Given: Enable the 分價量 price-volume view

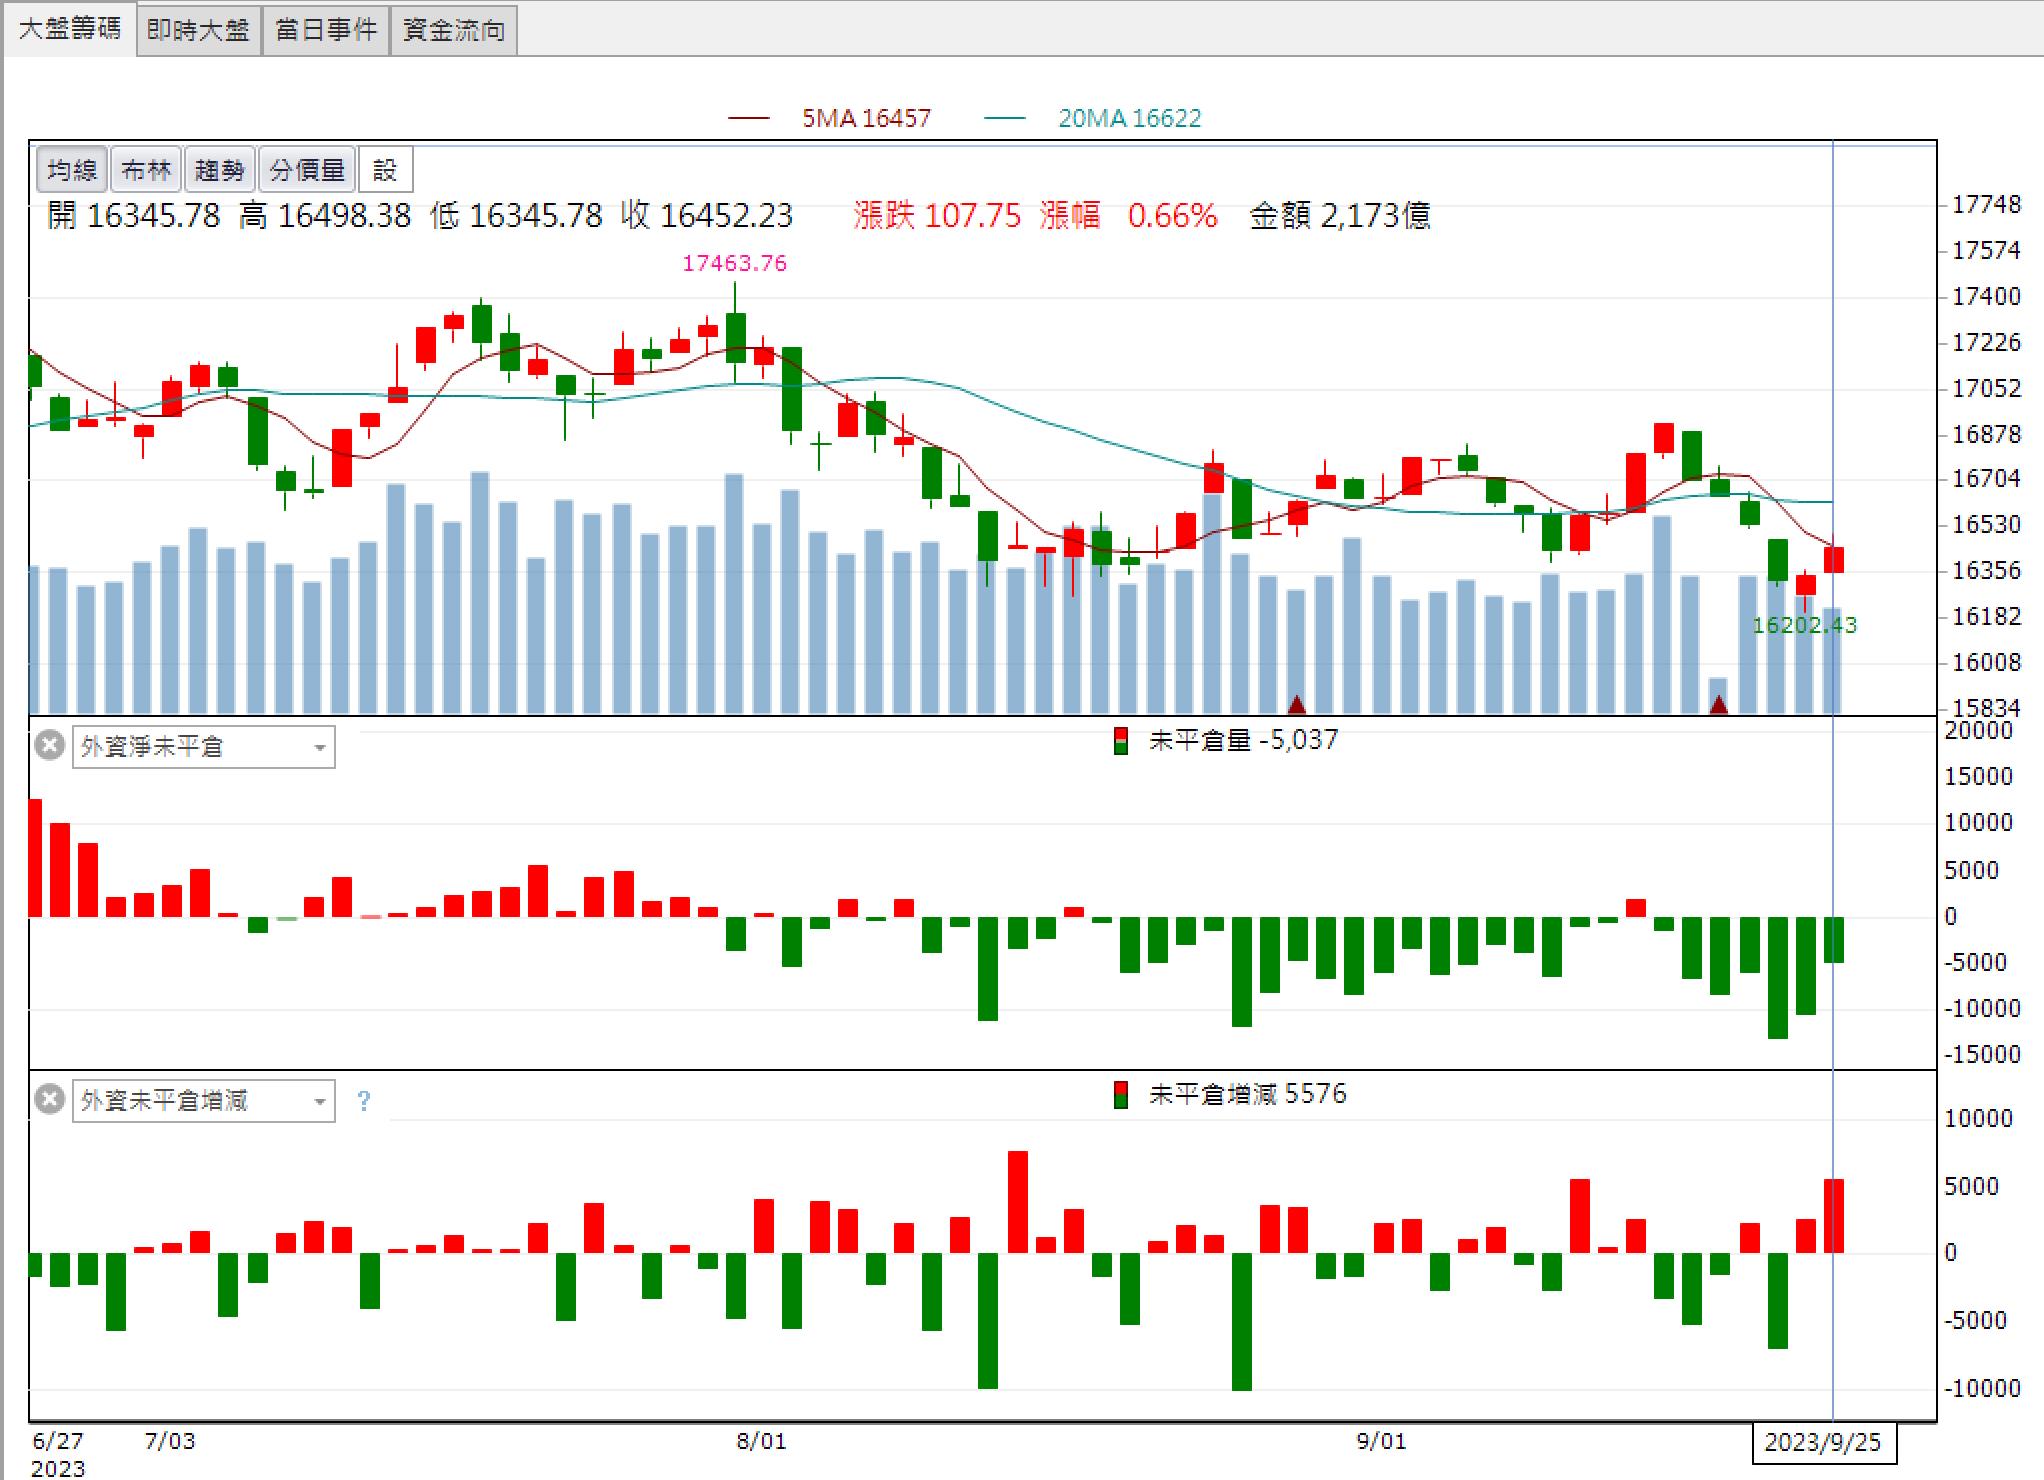Looking at the screenshot, I should (x=307, y=170).
